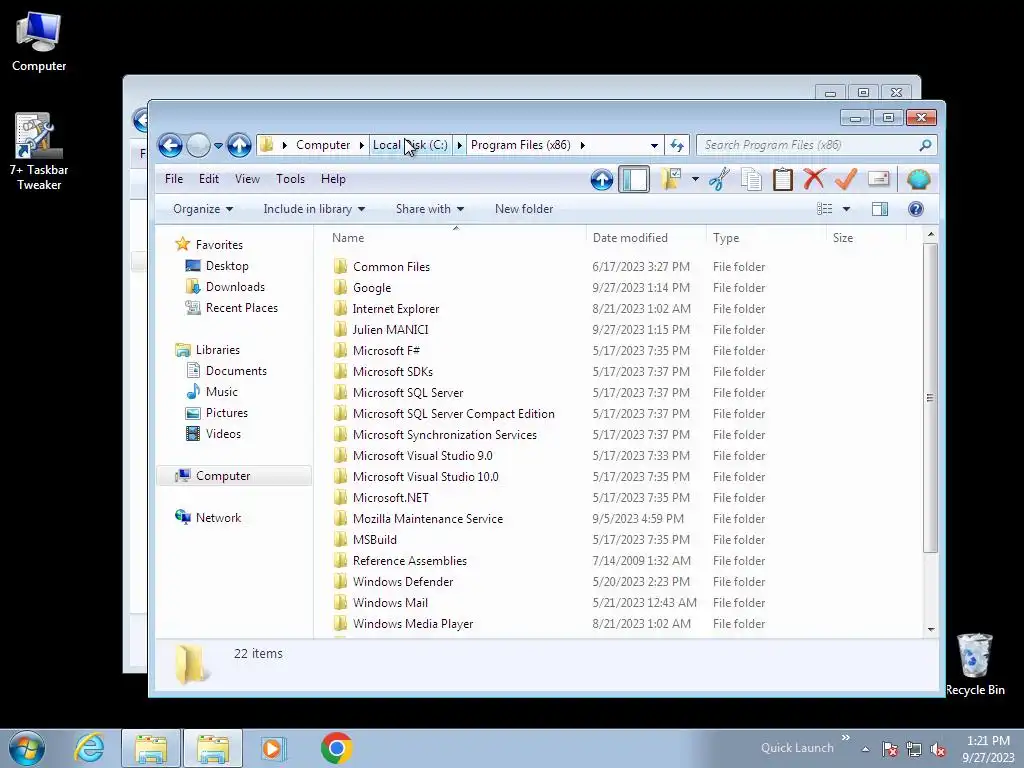Open the View menu
The height and width of the screenshot is (768, 1024).
(x=248, y=179)
